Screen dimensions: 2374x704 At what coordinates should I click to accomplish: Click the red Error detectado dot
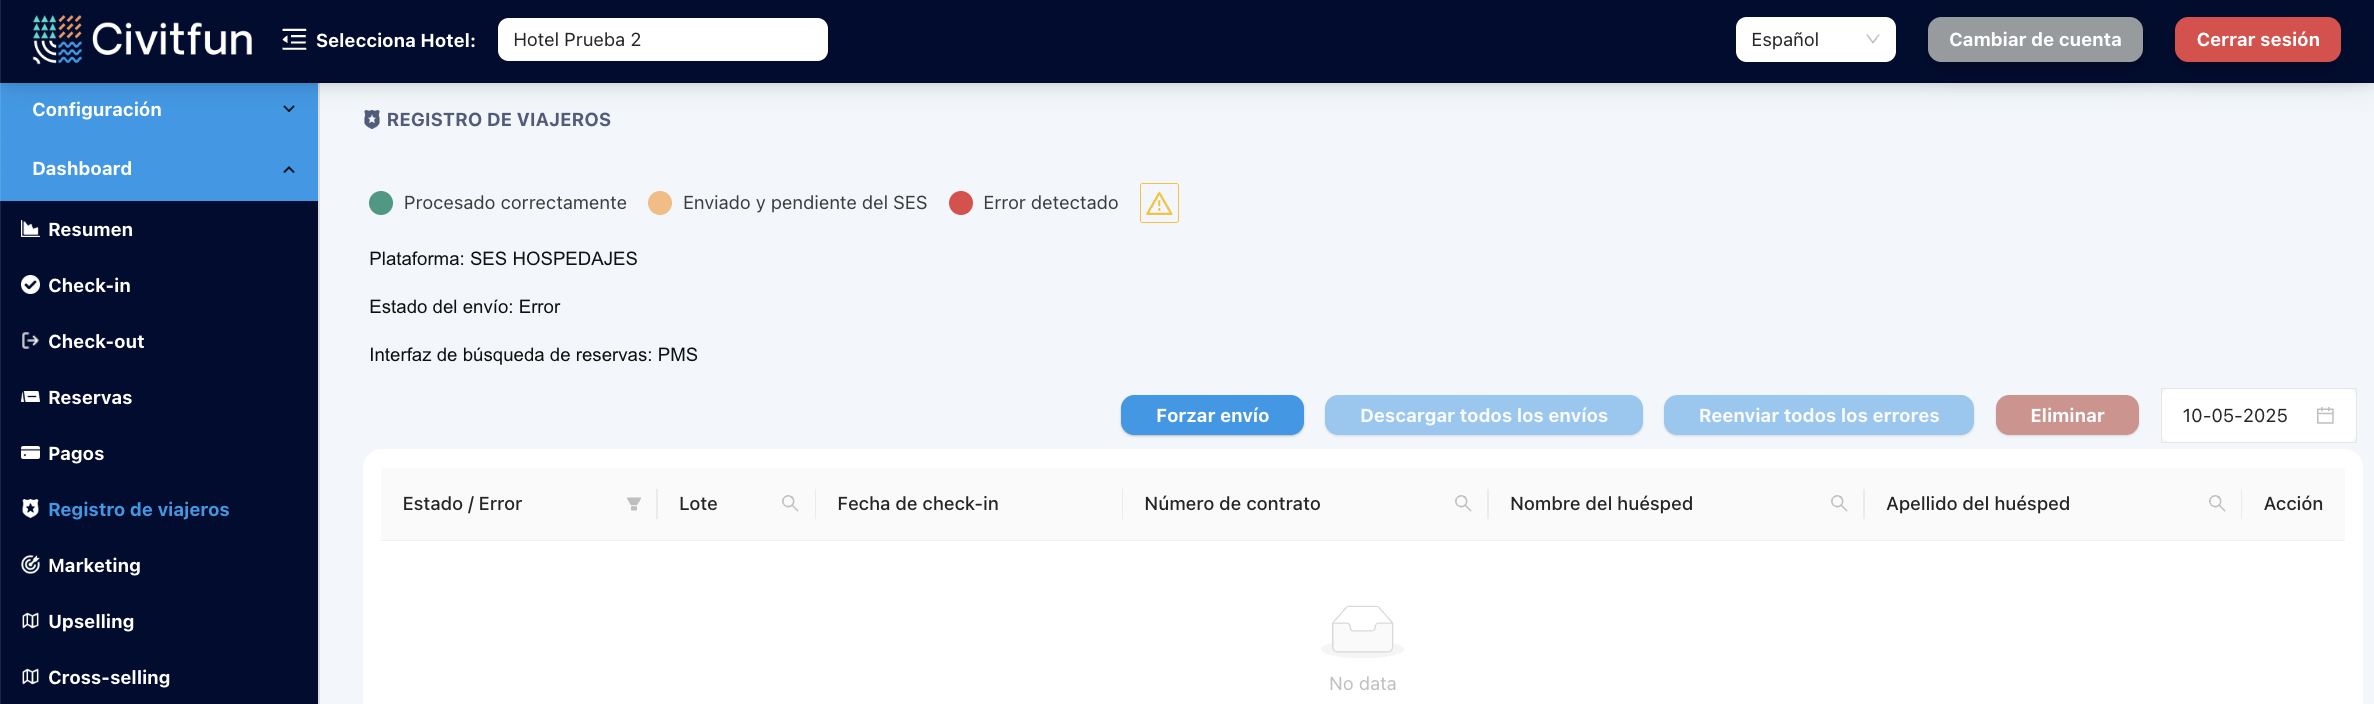[961, 203]
